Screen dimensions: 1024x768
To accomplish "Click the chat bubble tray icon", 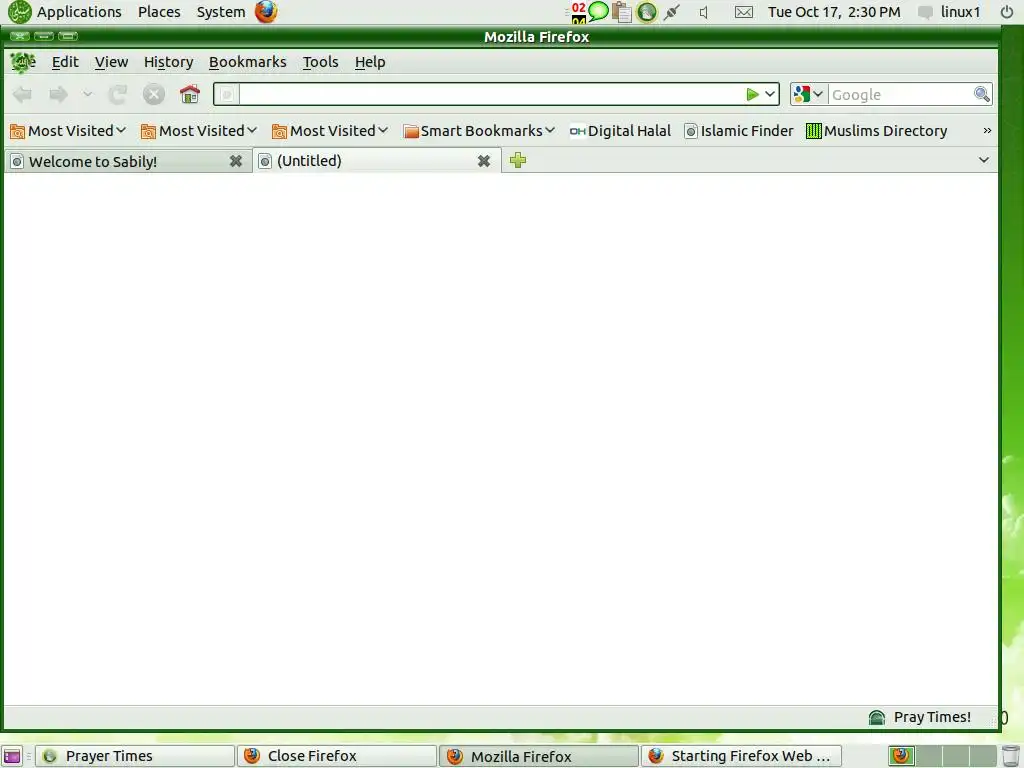I will point(598,11).
